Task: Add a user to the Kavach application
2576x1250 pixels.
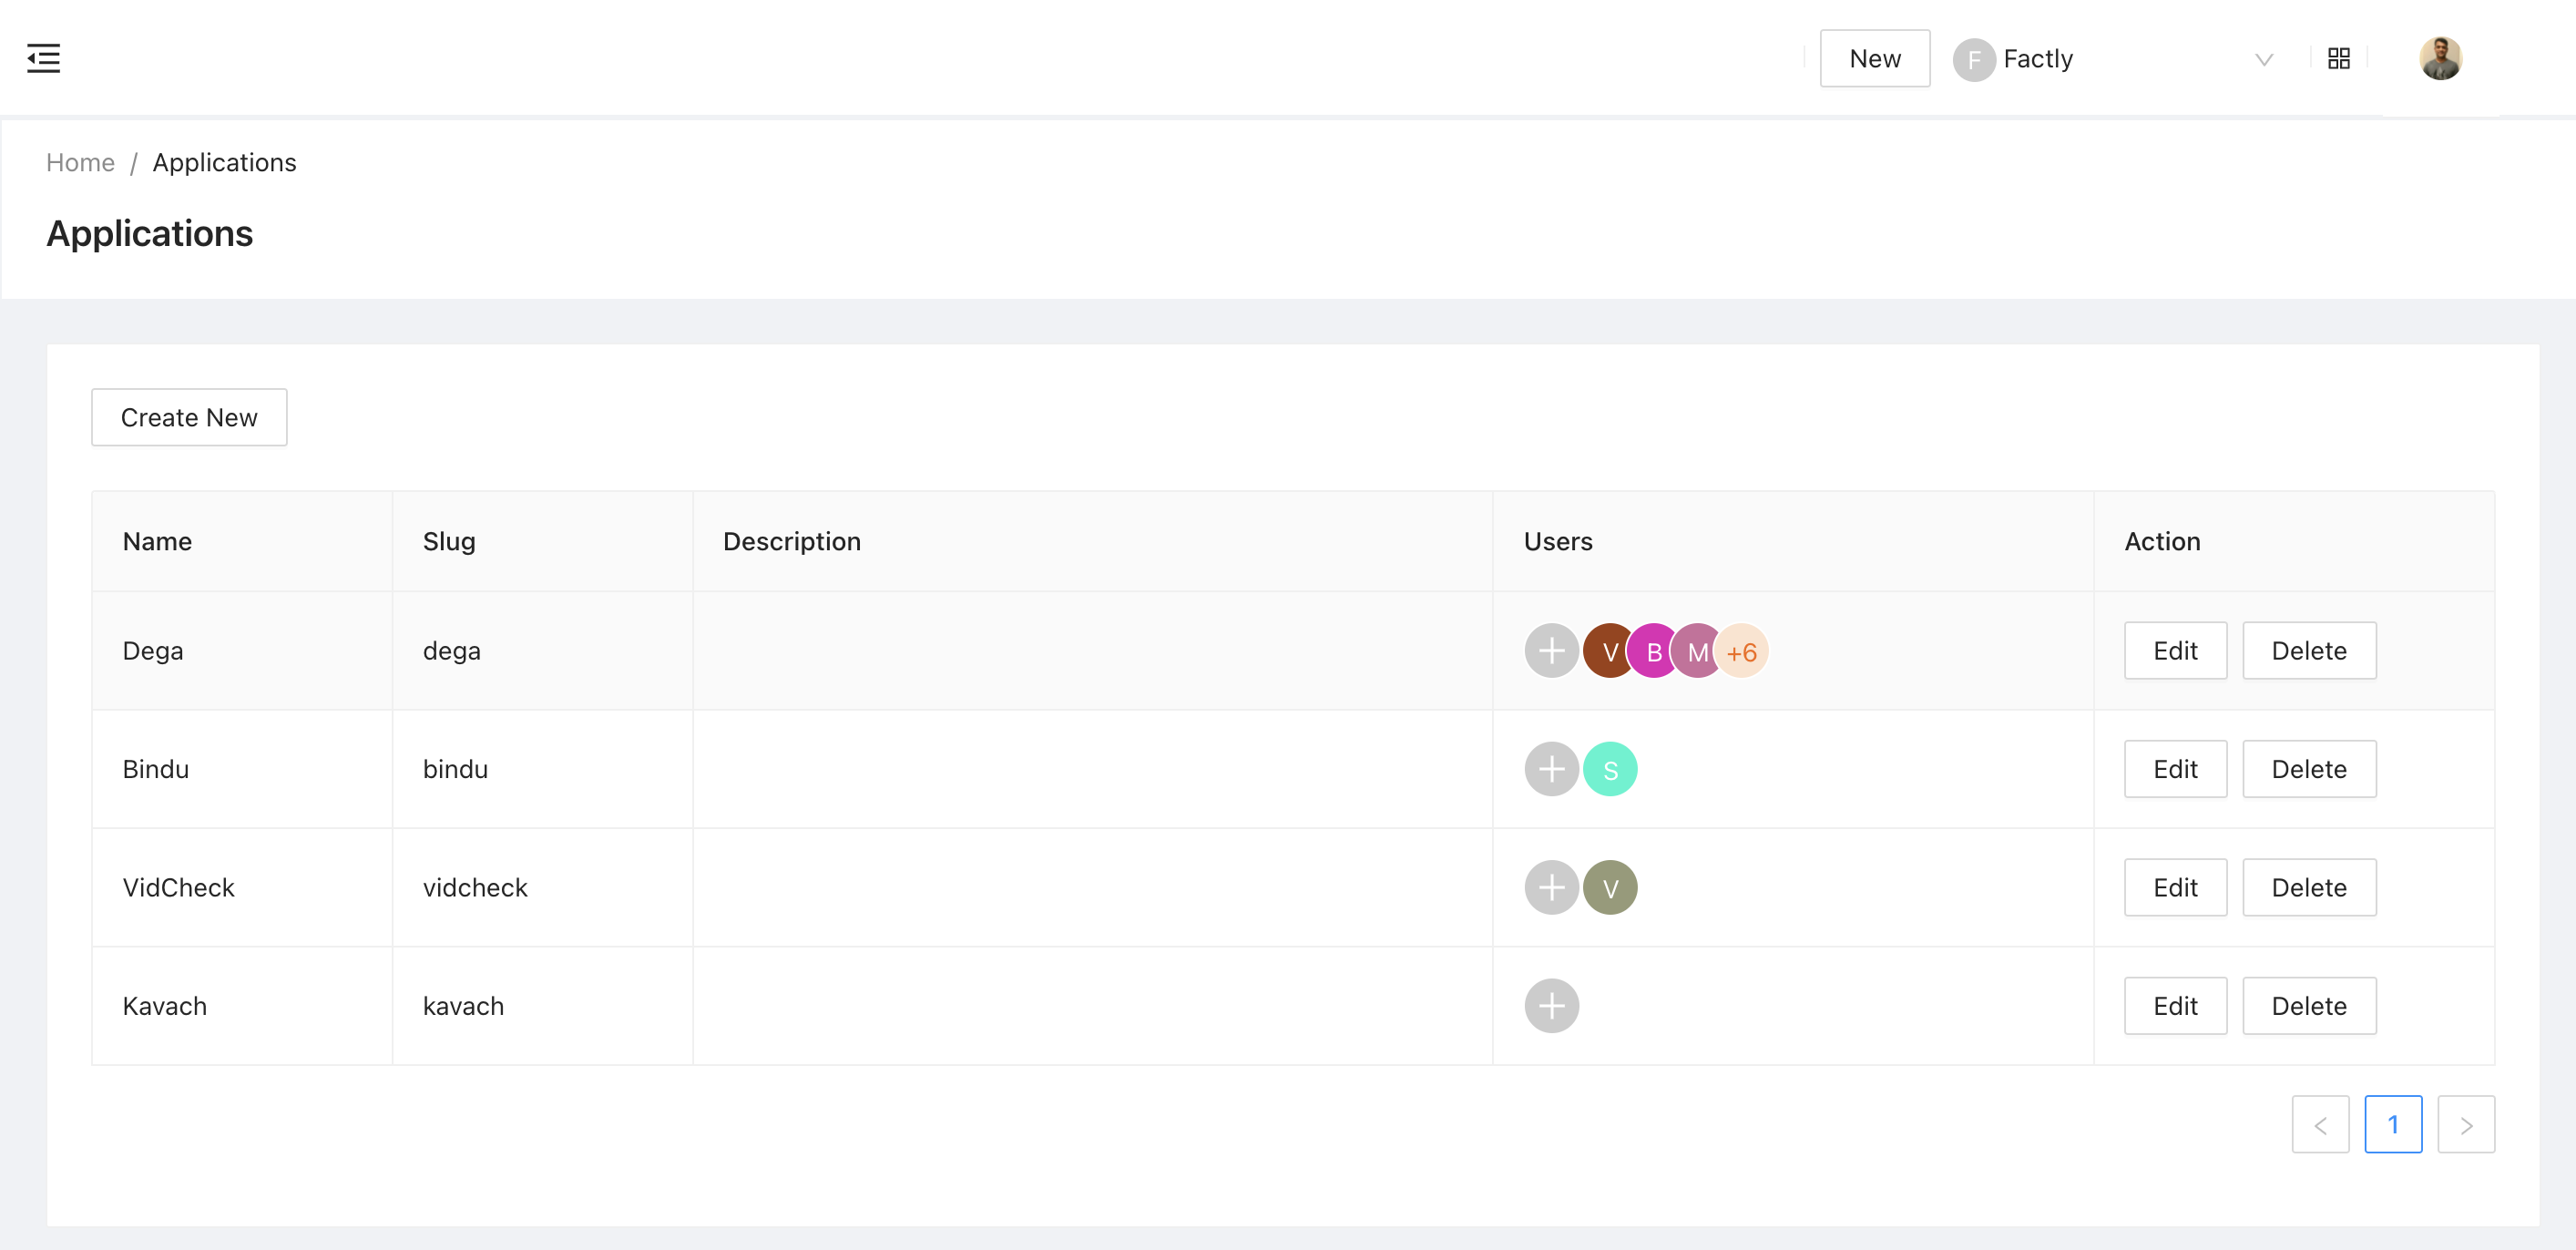Action: tap(1551, 1005)
